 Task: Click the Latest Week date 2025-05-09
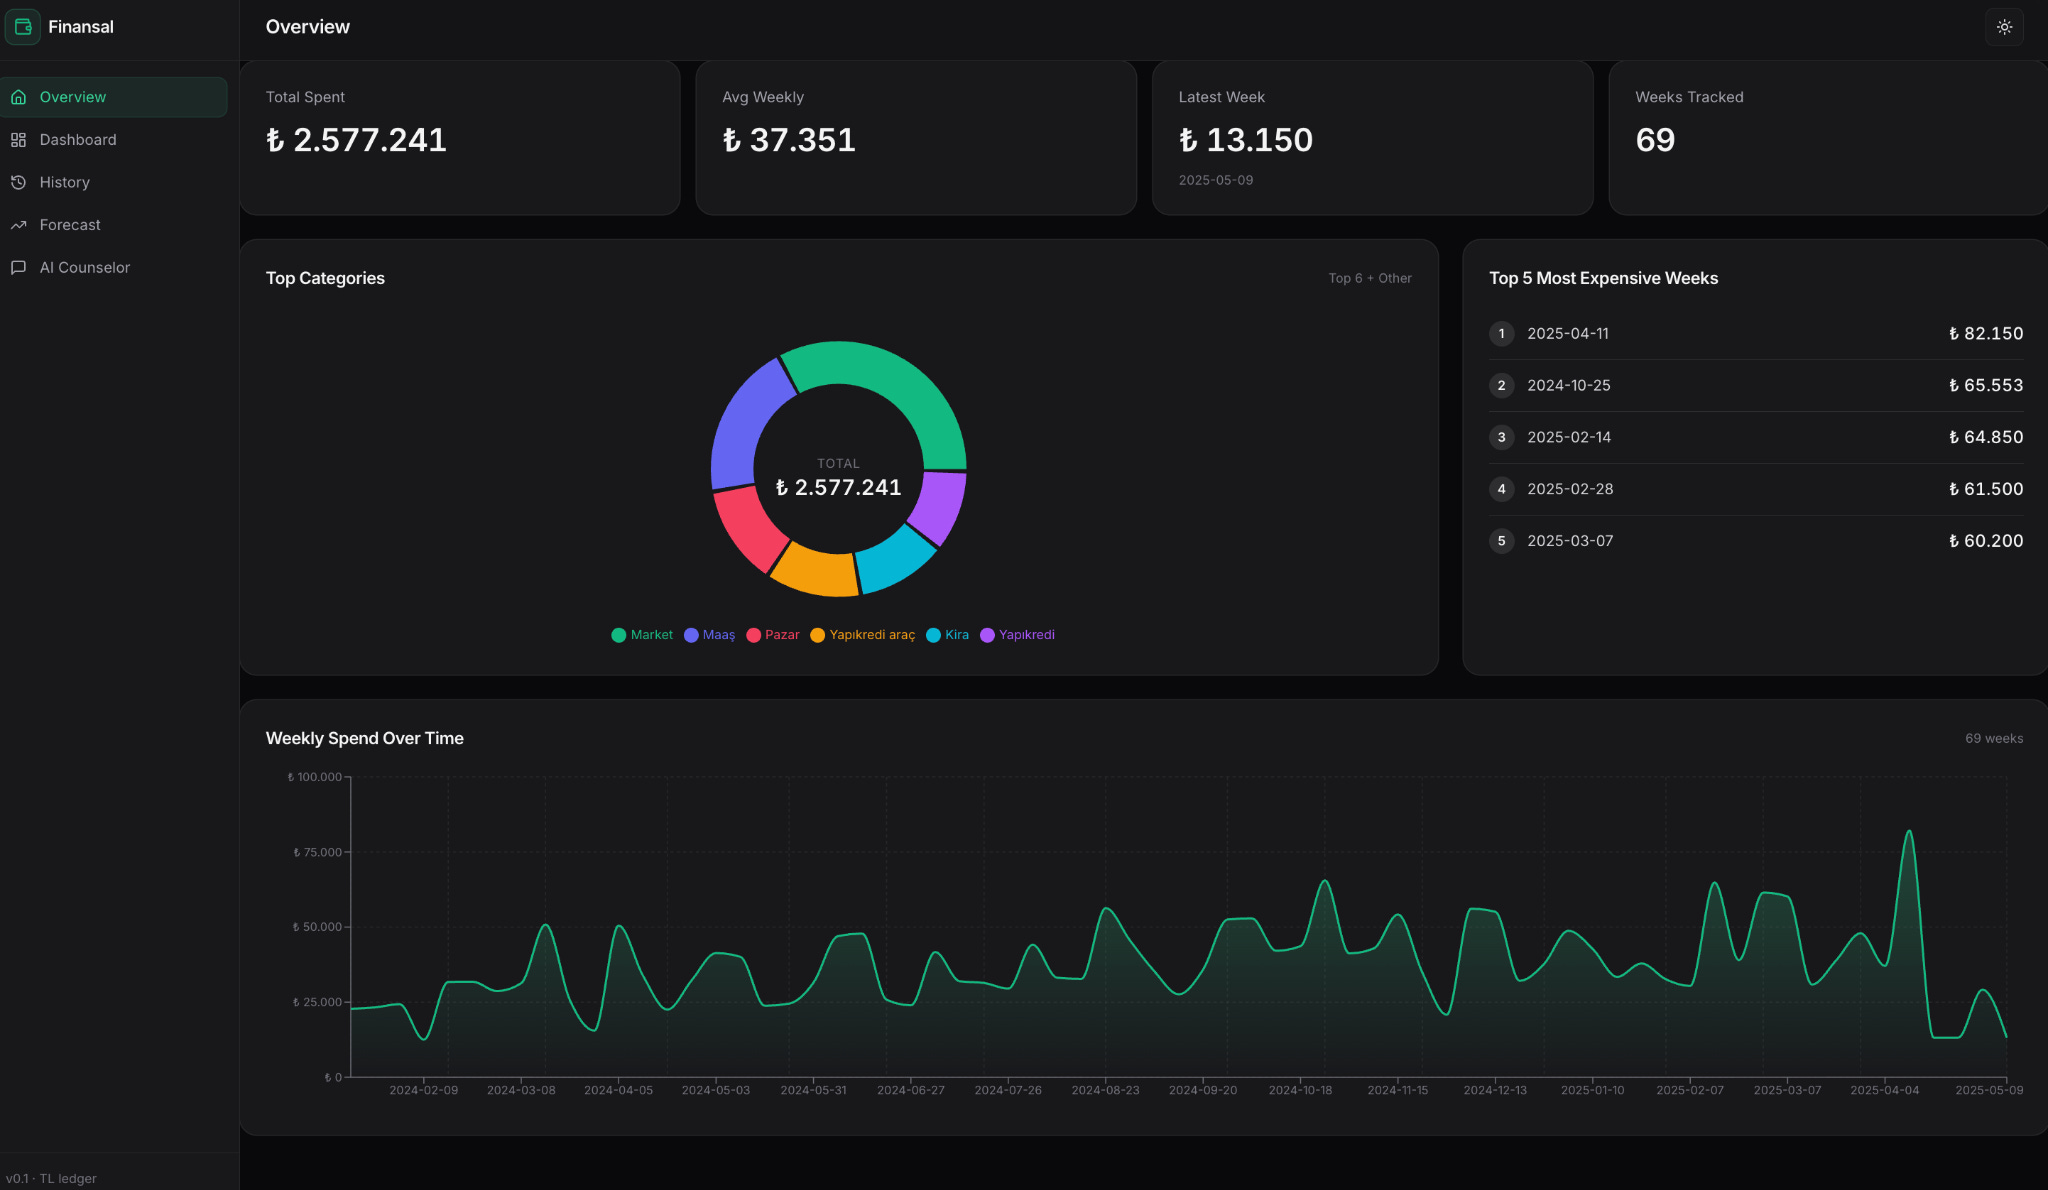tap(1215, 180)
